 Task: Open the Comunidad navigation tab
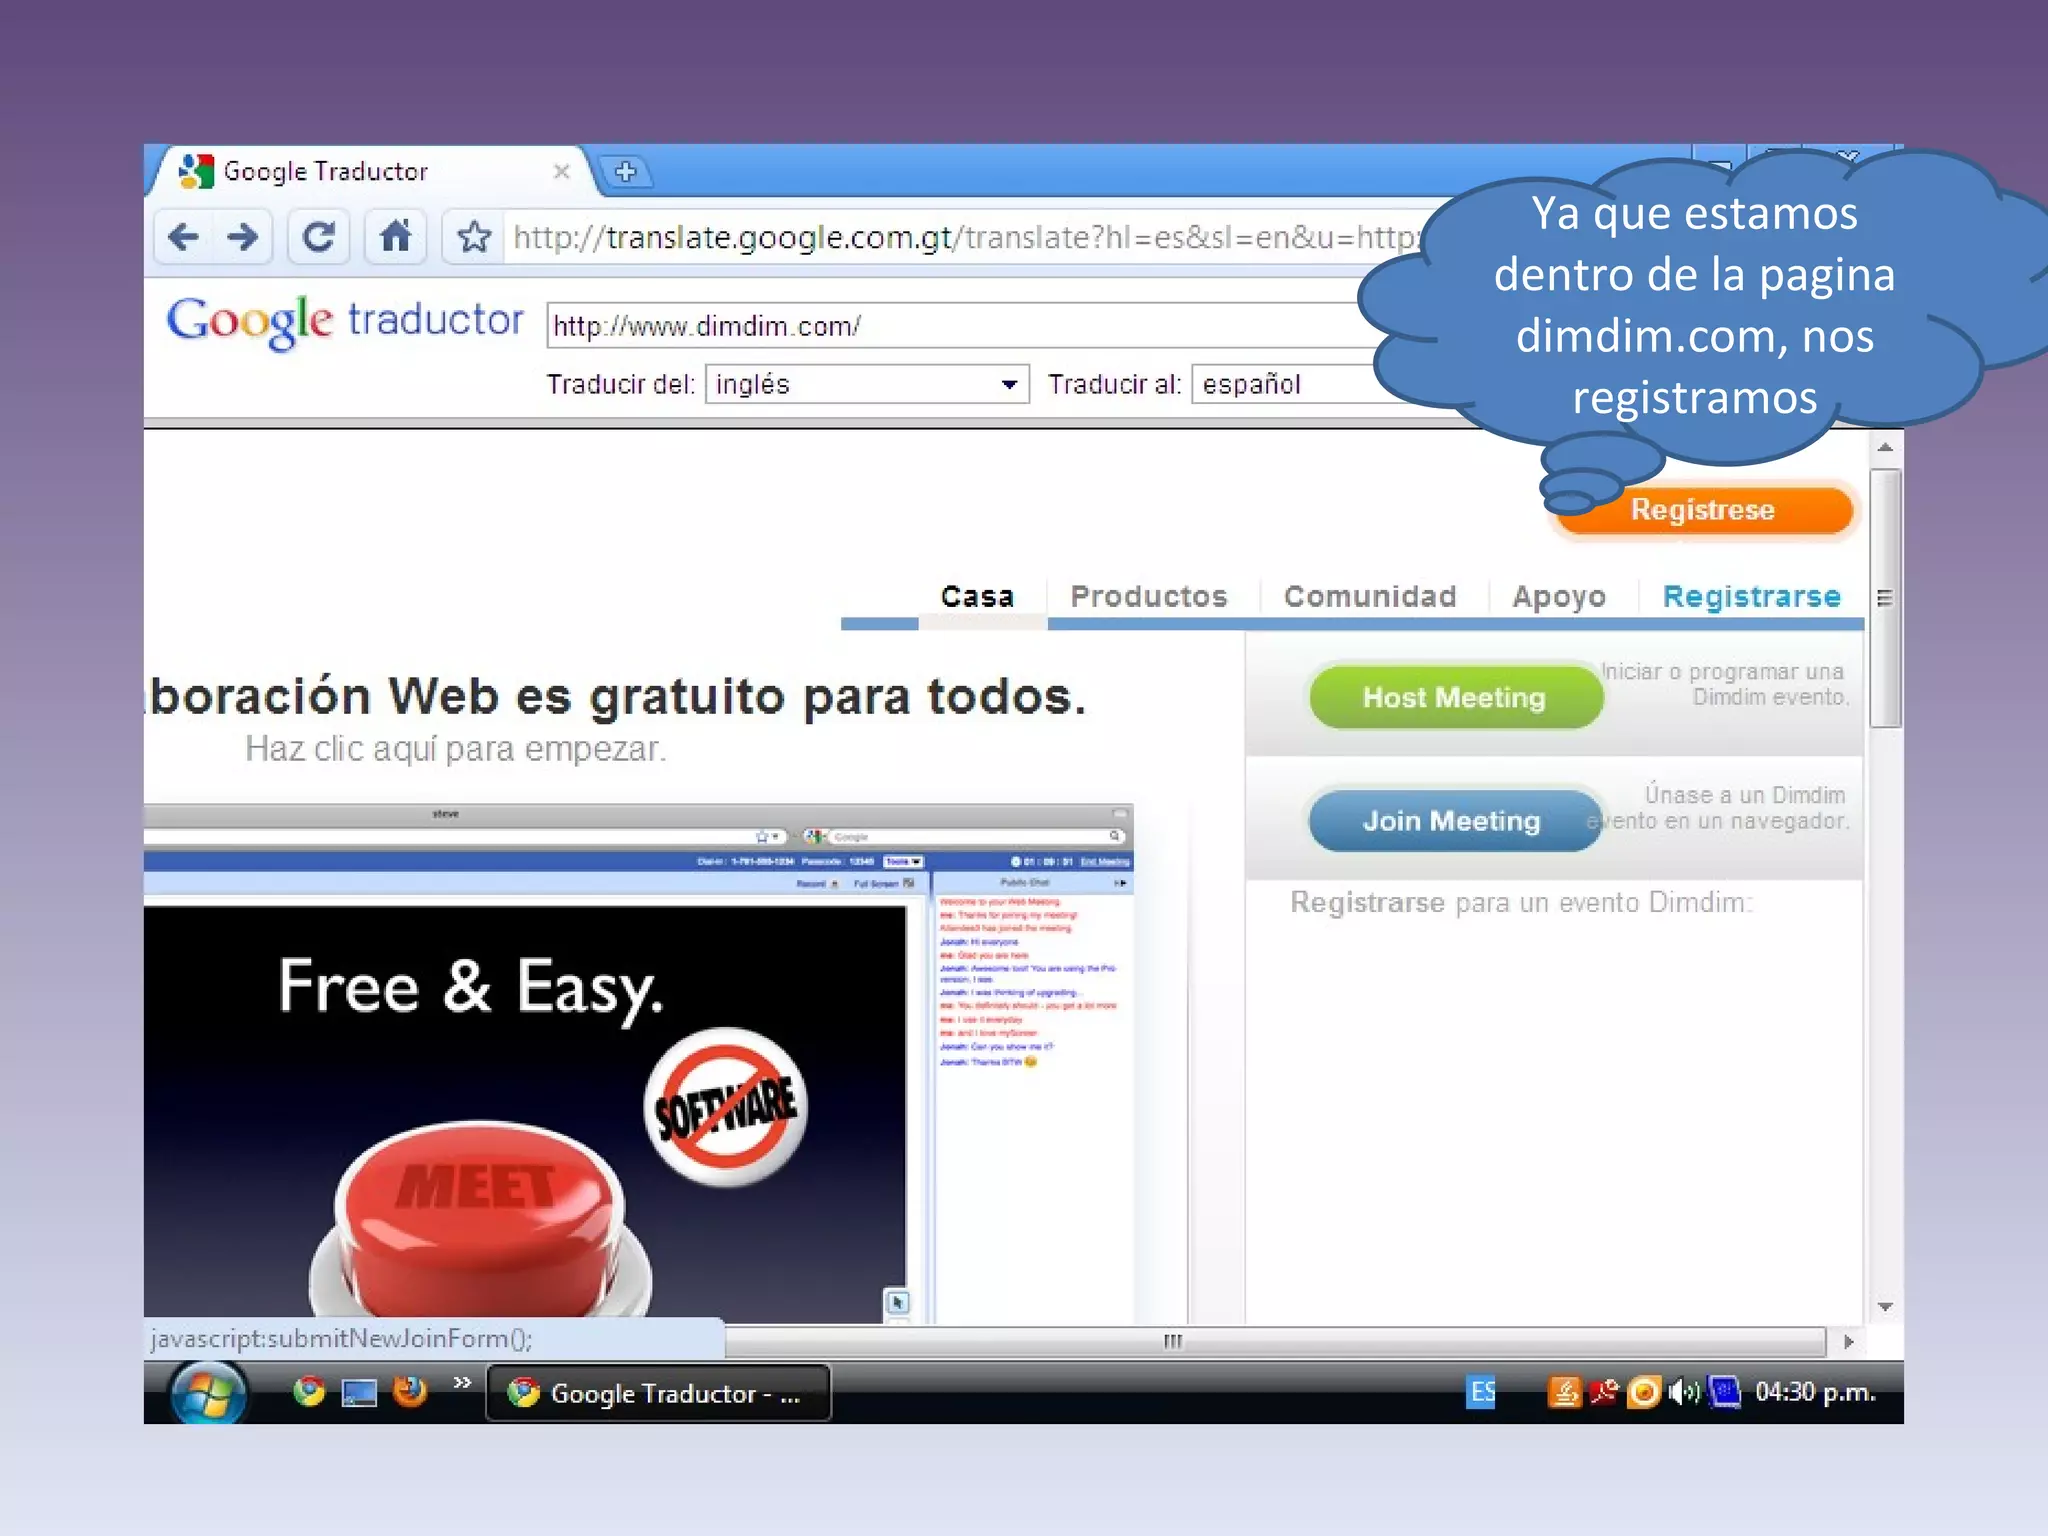(1370, 597)
